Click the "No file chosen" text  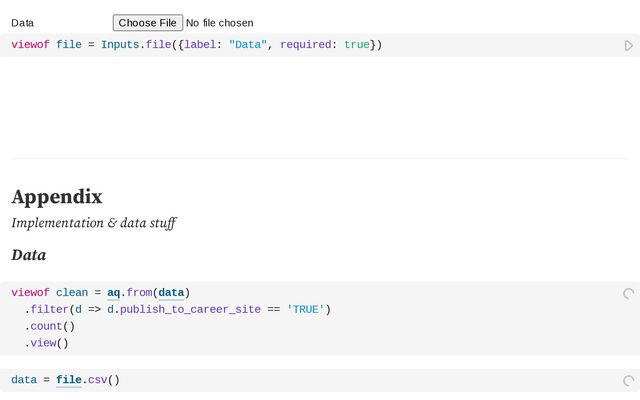(220, 22)
